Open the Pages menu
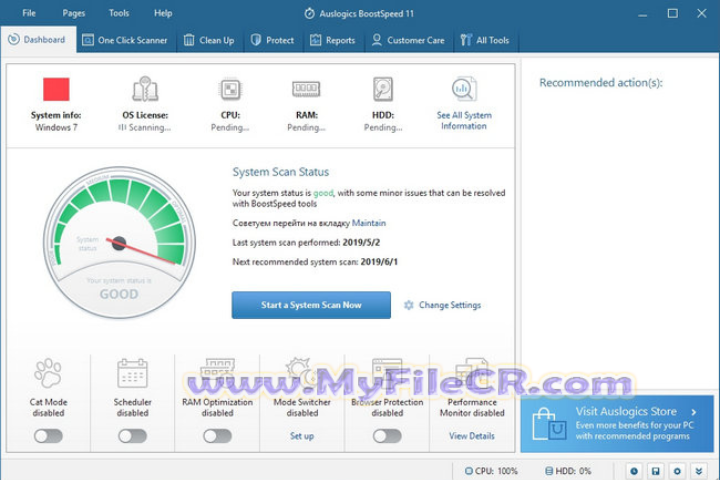Screen dimensions: 720x480 (x=73, y=13)
